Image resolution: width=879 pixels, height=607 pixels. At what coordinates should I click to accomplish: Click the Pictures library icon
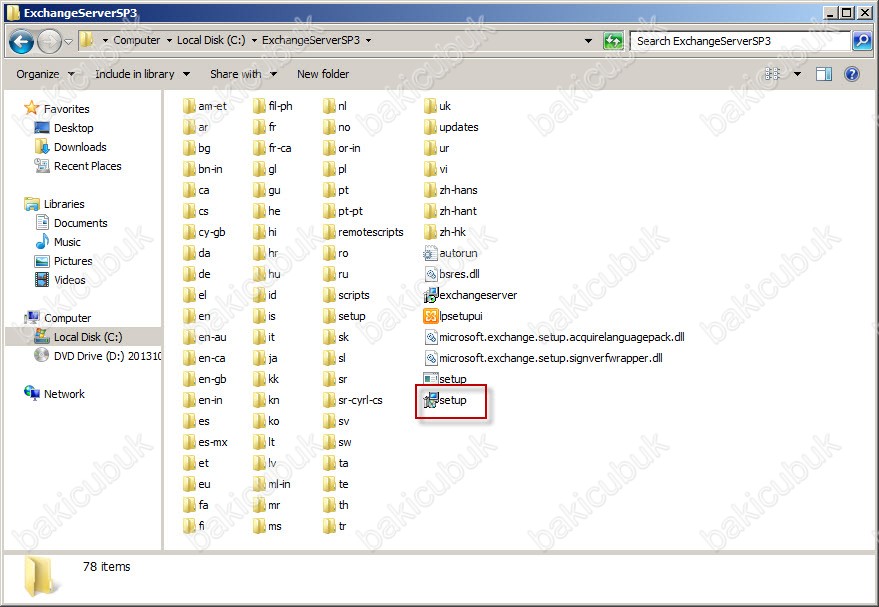(42, 261)
